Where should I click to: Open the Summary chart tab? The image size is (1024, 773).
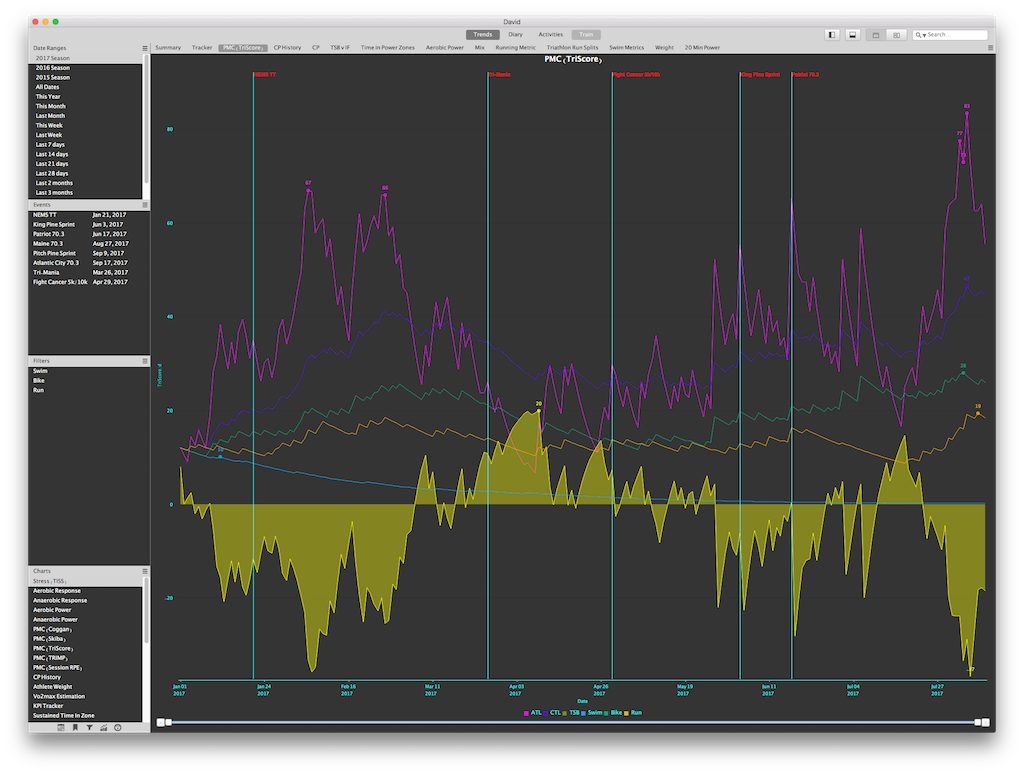[x=168, y=48]
